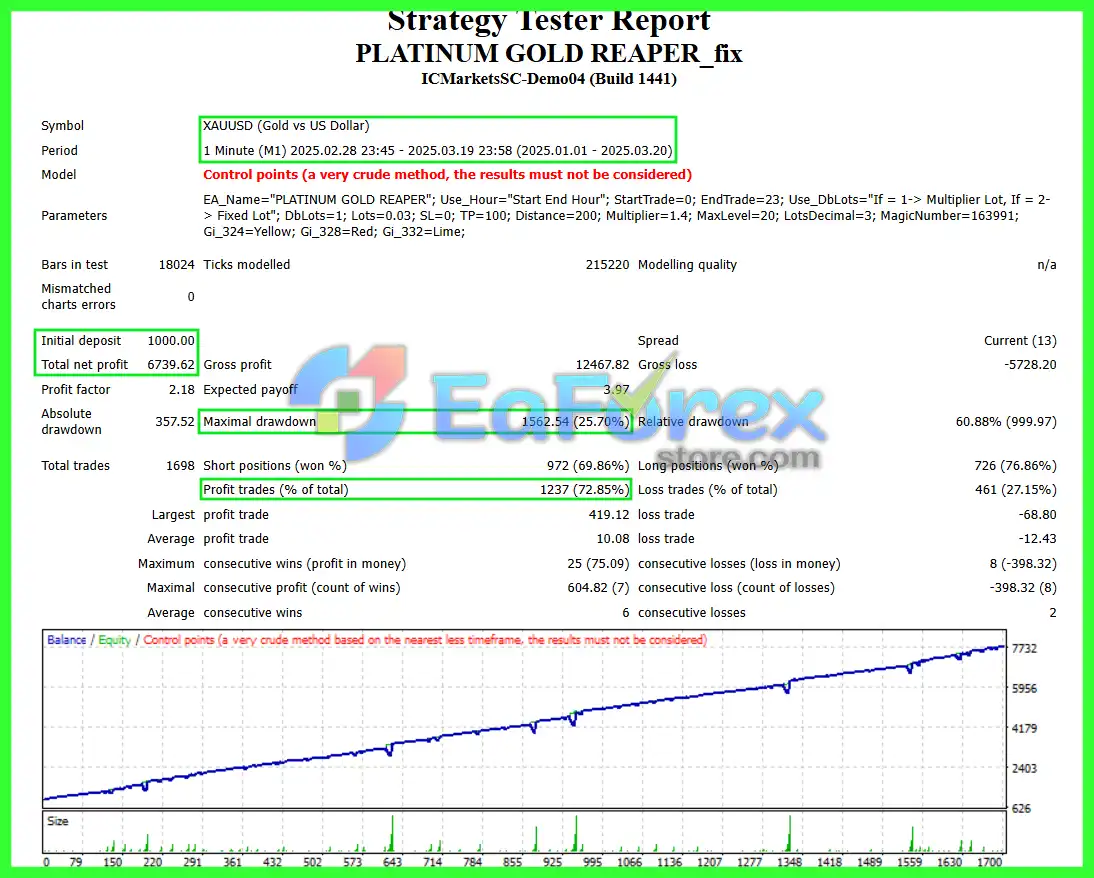Select the consecutive wins value "25 (75.09)"
The width and height of the screenshot is (1094, 878).
[x=598, y=563]
